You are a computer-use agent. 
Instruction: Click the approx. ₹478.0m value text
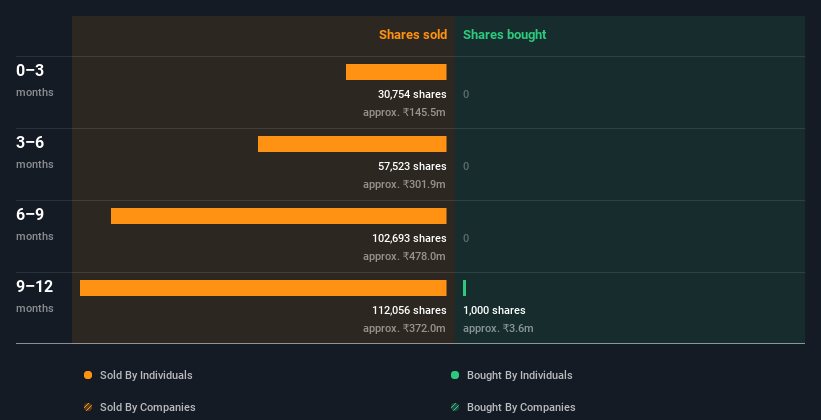pos(404,256)
